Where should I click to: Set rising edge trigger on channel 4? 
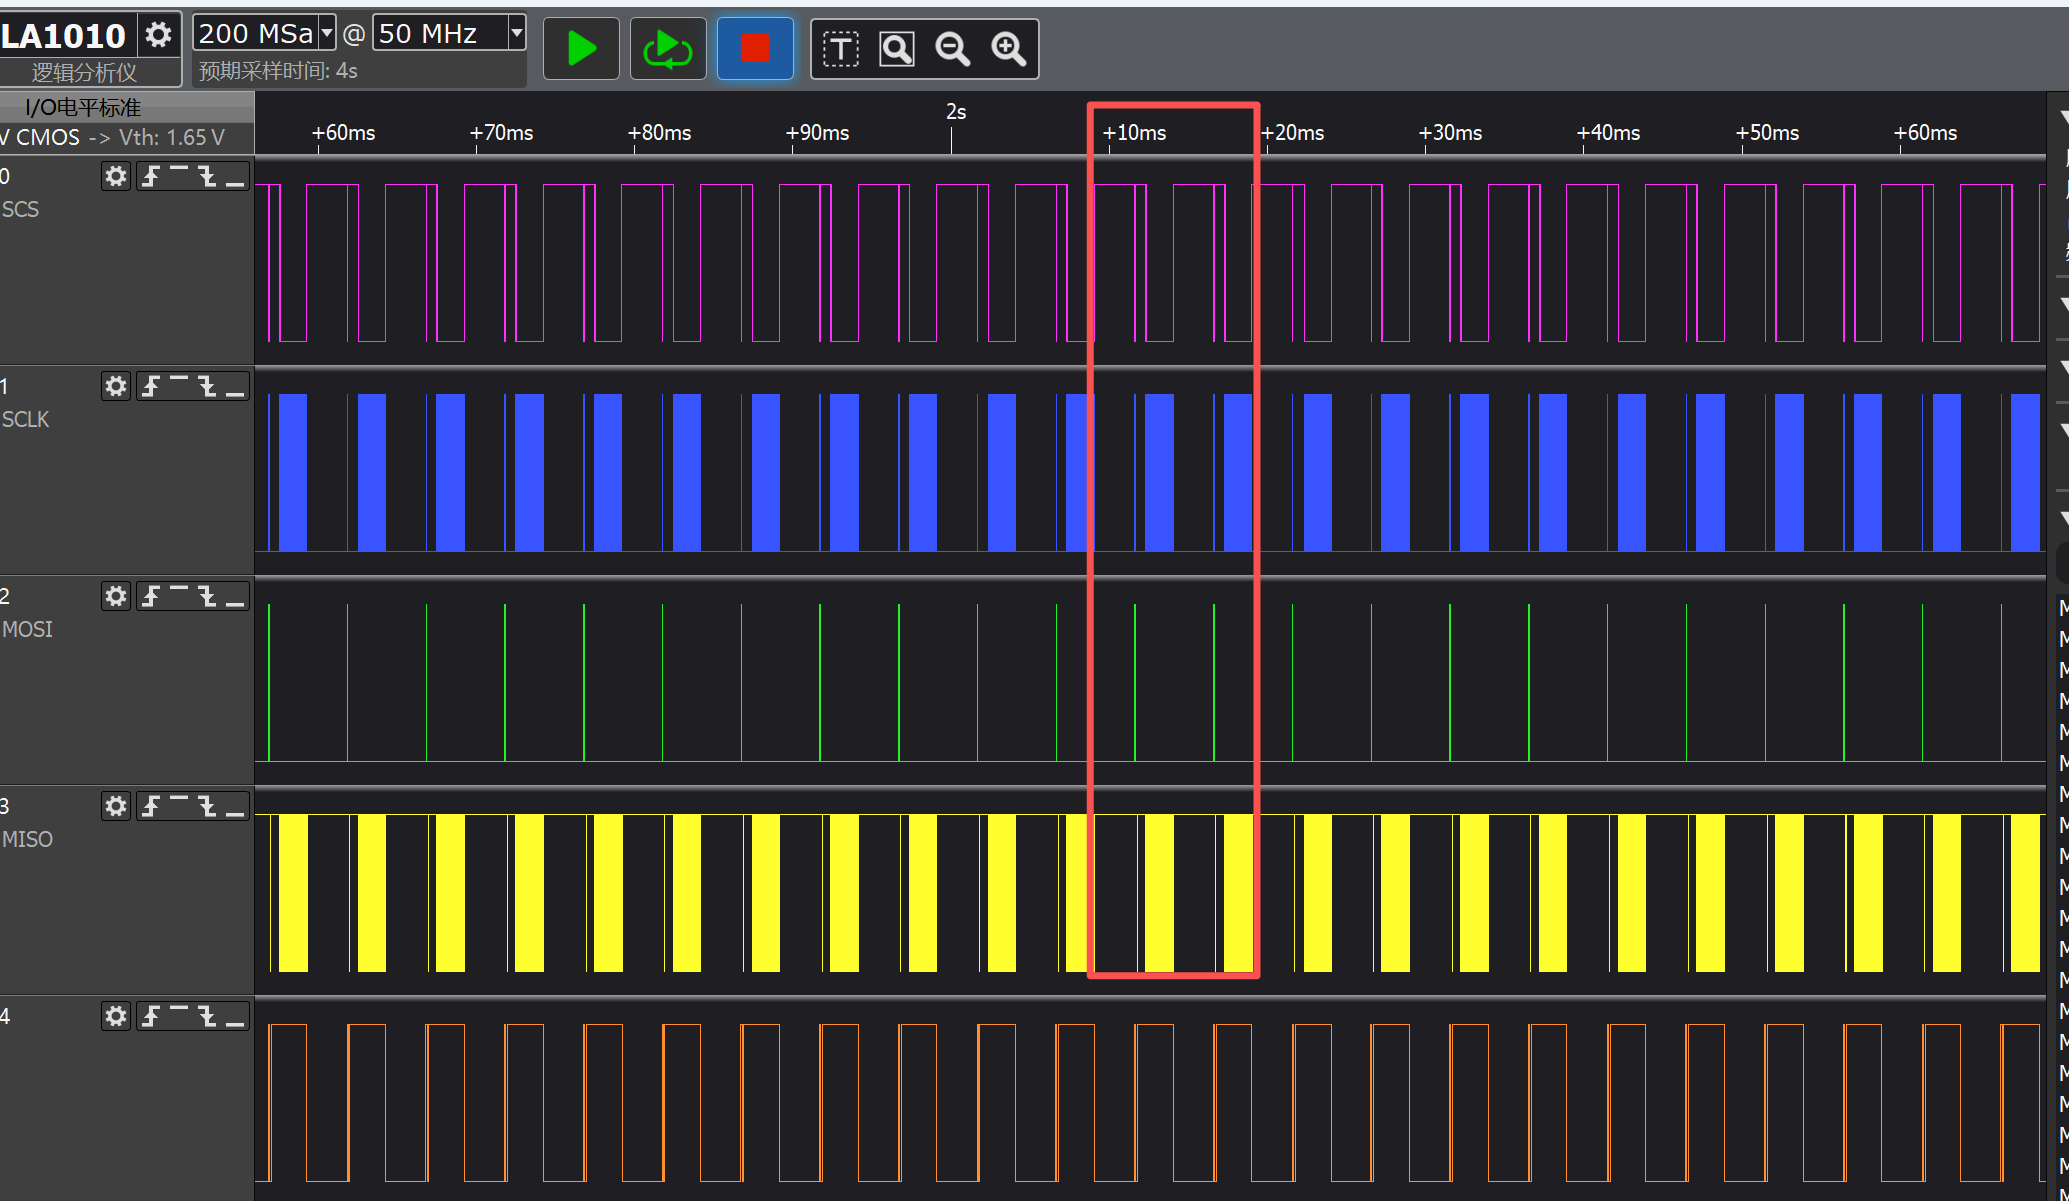tap(150, 1017)
